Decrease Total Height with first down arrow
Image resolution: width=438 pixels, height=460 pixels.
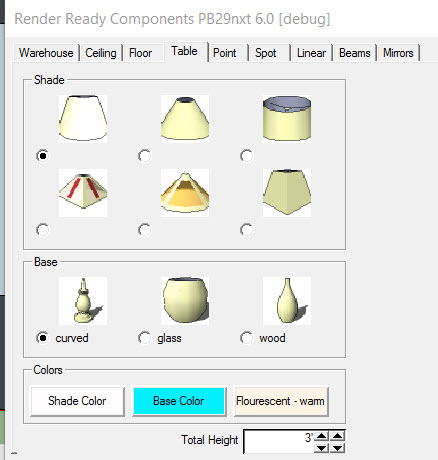[322, 448]
